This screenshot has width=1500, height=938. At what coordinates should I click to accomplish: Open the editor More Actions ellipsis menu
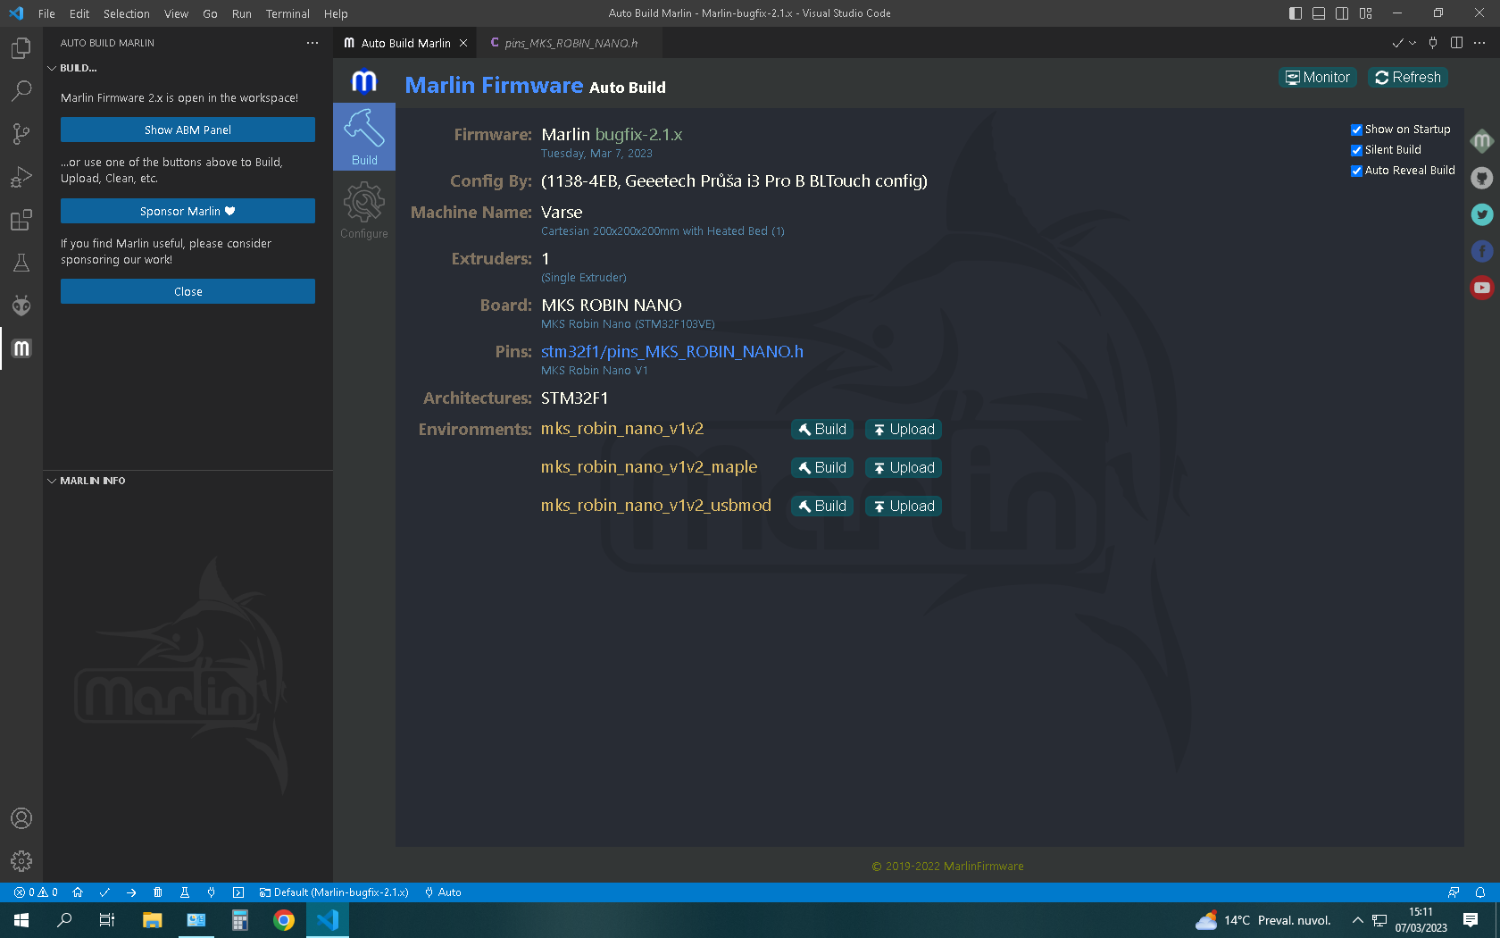pos(1480,43)
